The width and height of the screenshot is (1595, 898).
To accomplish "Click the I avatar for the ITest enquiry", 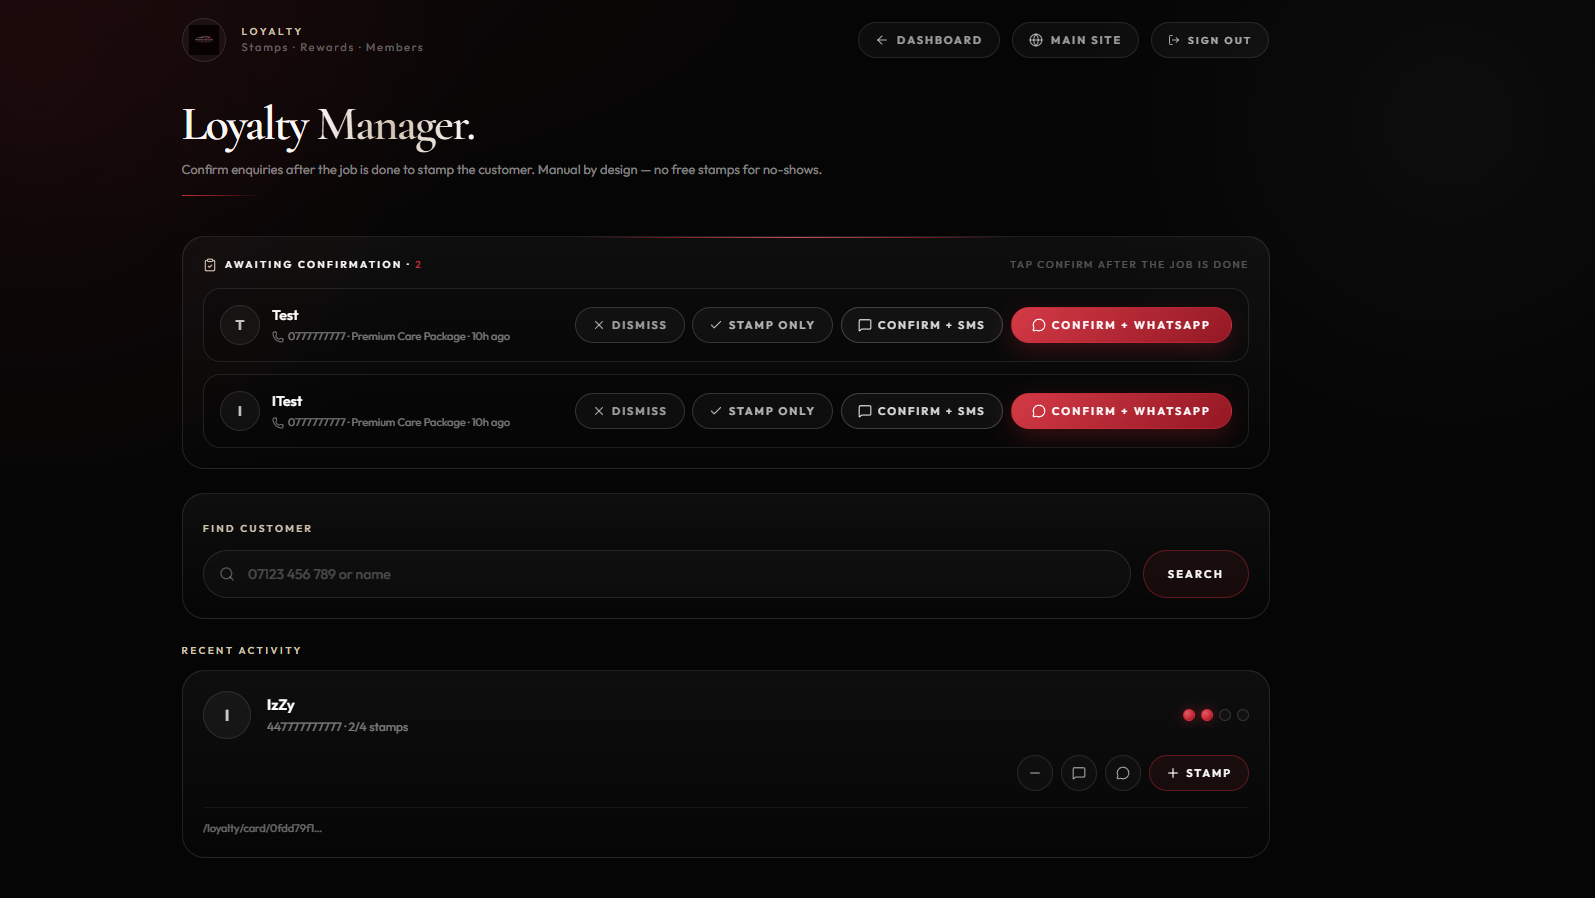I will click(240, 411).
